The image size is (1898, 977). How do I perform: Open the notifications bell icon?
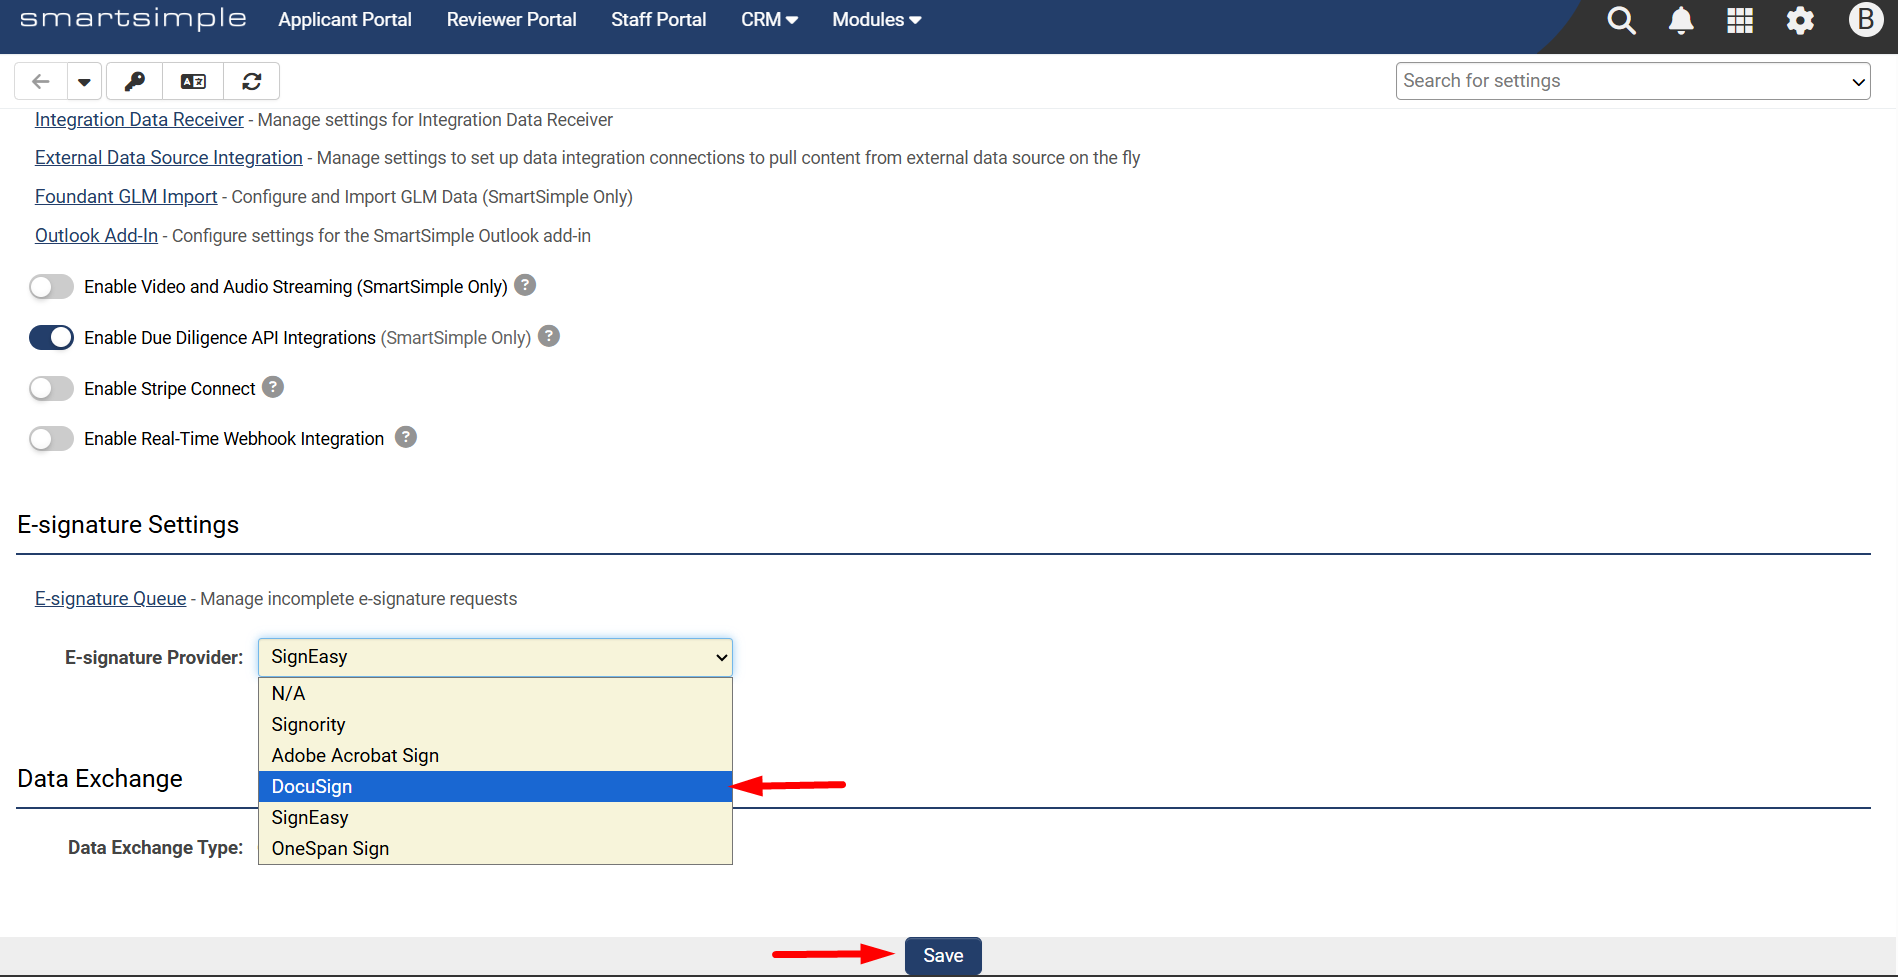1681,20
